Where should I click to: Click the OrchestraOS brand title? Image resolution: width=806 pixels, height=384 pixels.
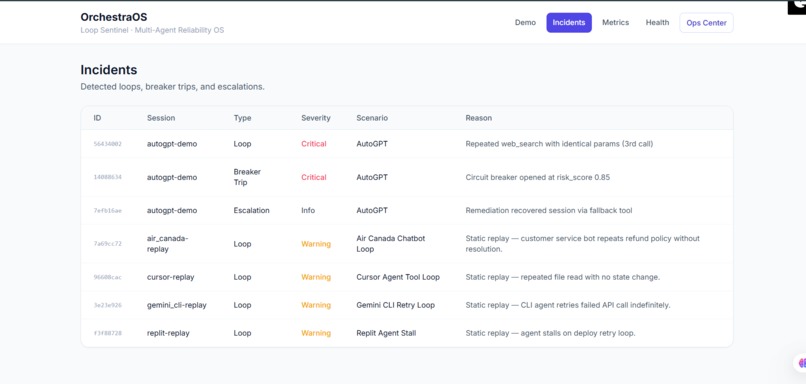pyautogui.click(x=114, y=17)
